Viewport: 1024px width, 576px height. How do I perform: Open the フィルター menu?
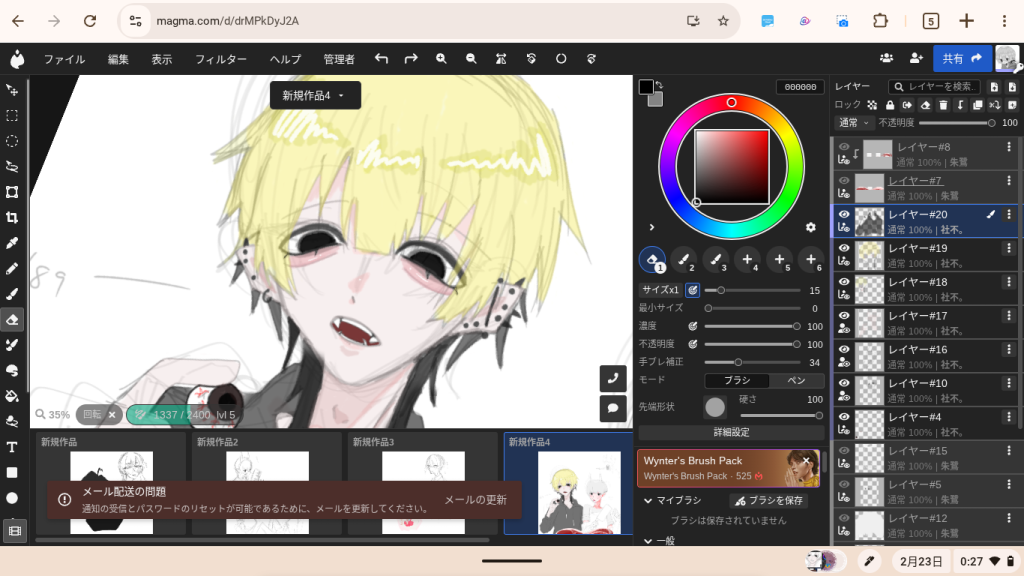coord(220,59)
